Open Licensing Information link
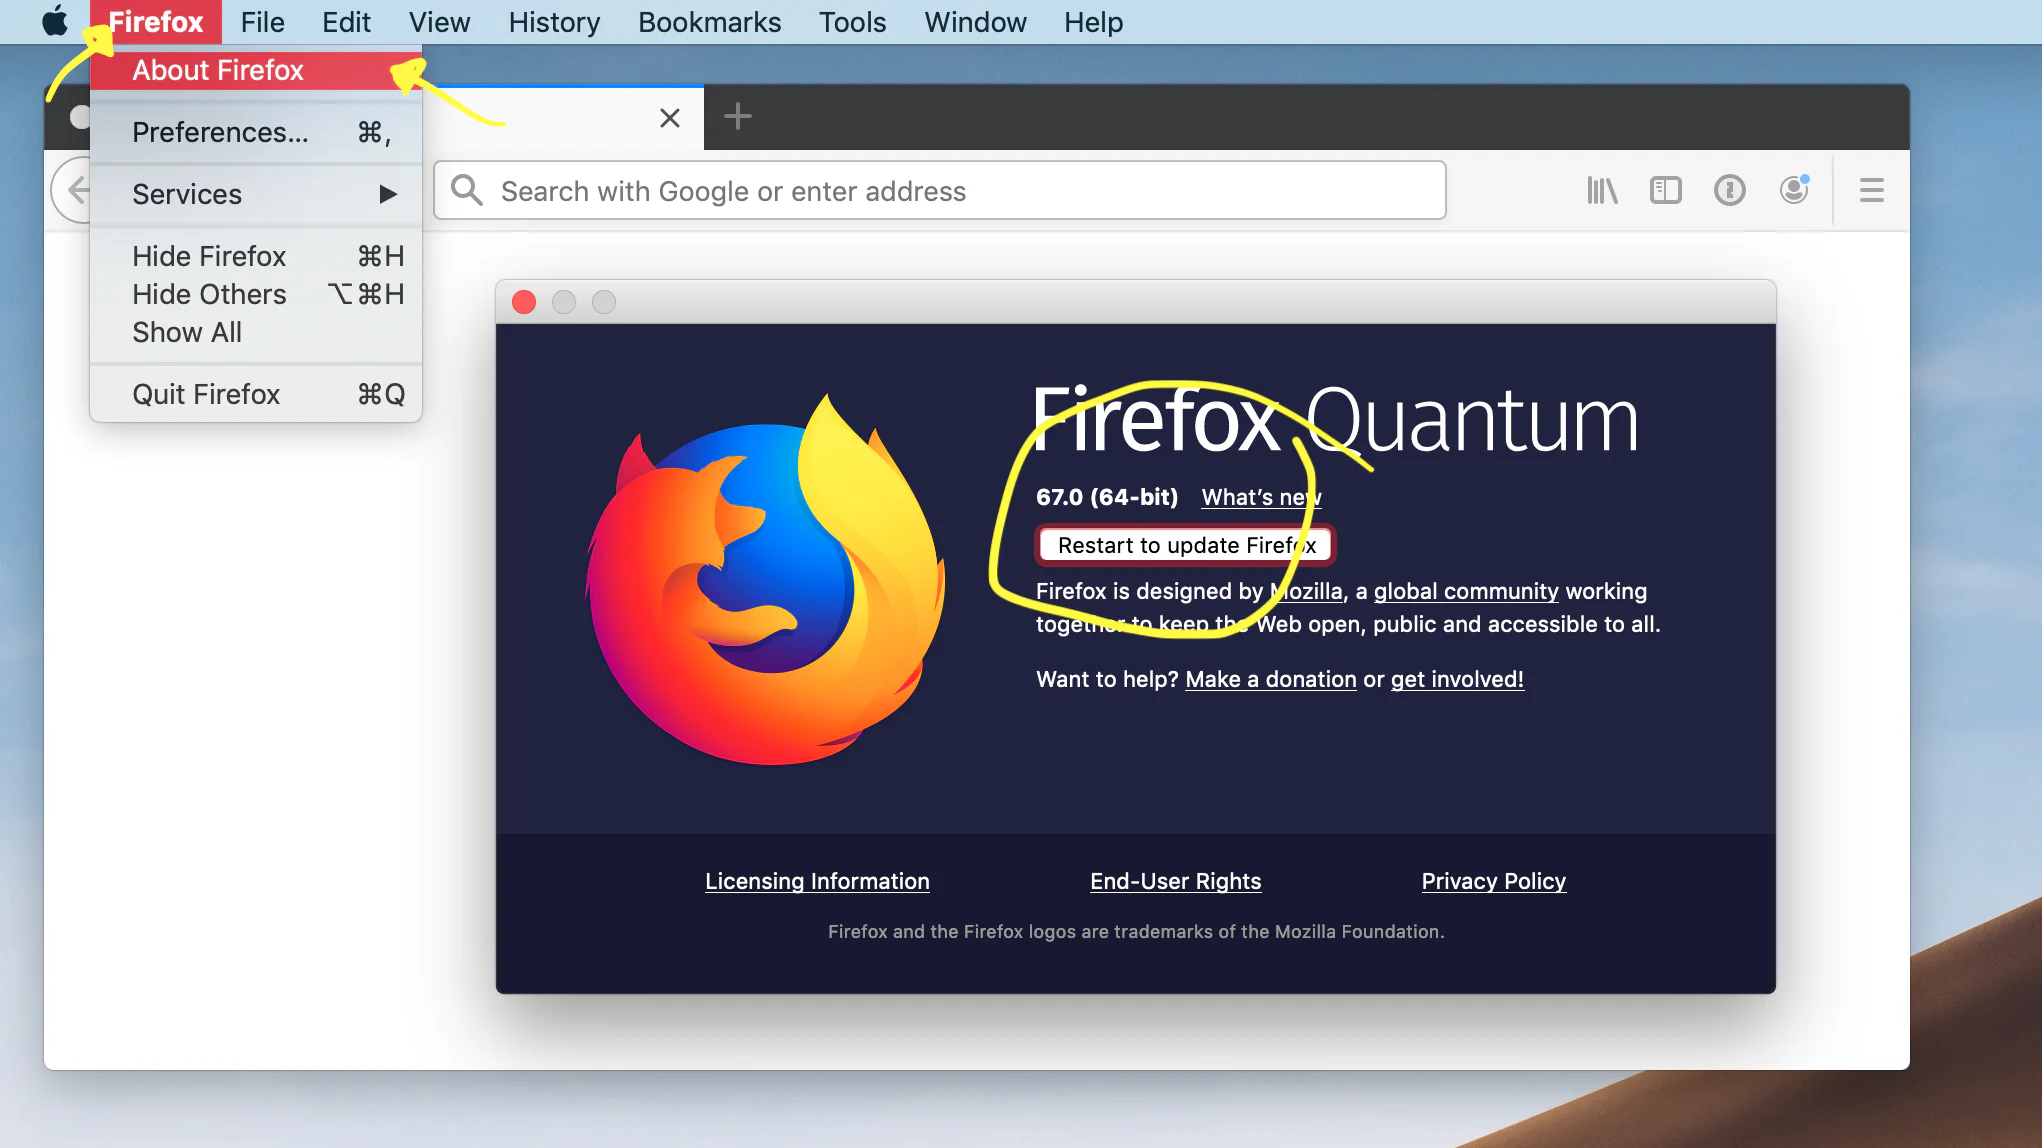The image size is (2042, 1148). (x=817, y=881)
